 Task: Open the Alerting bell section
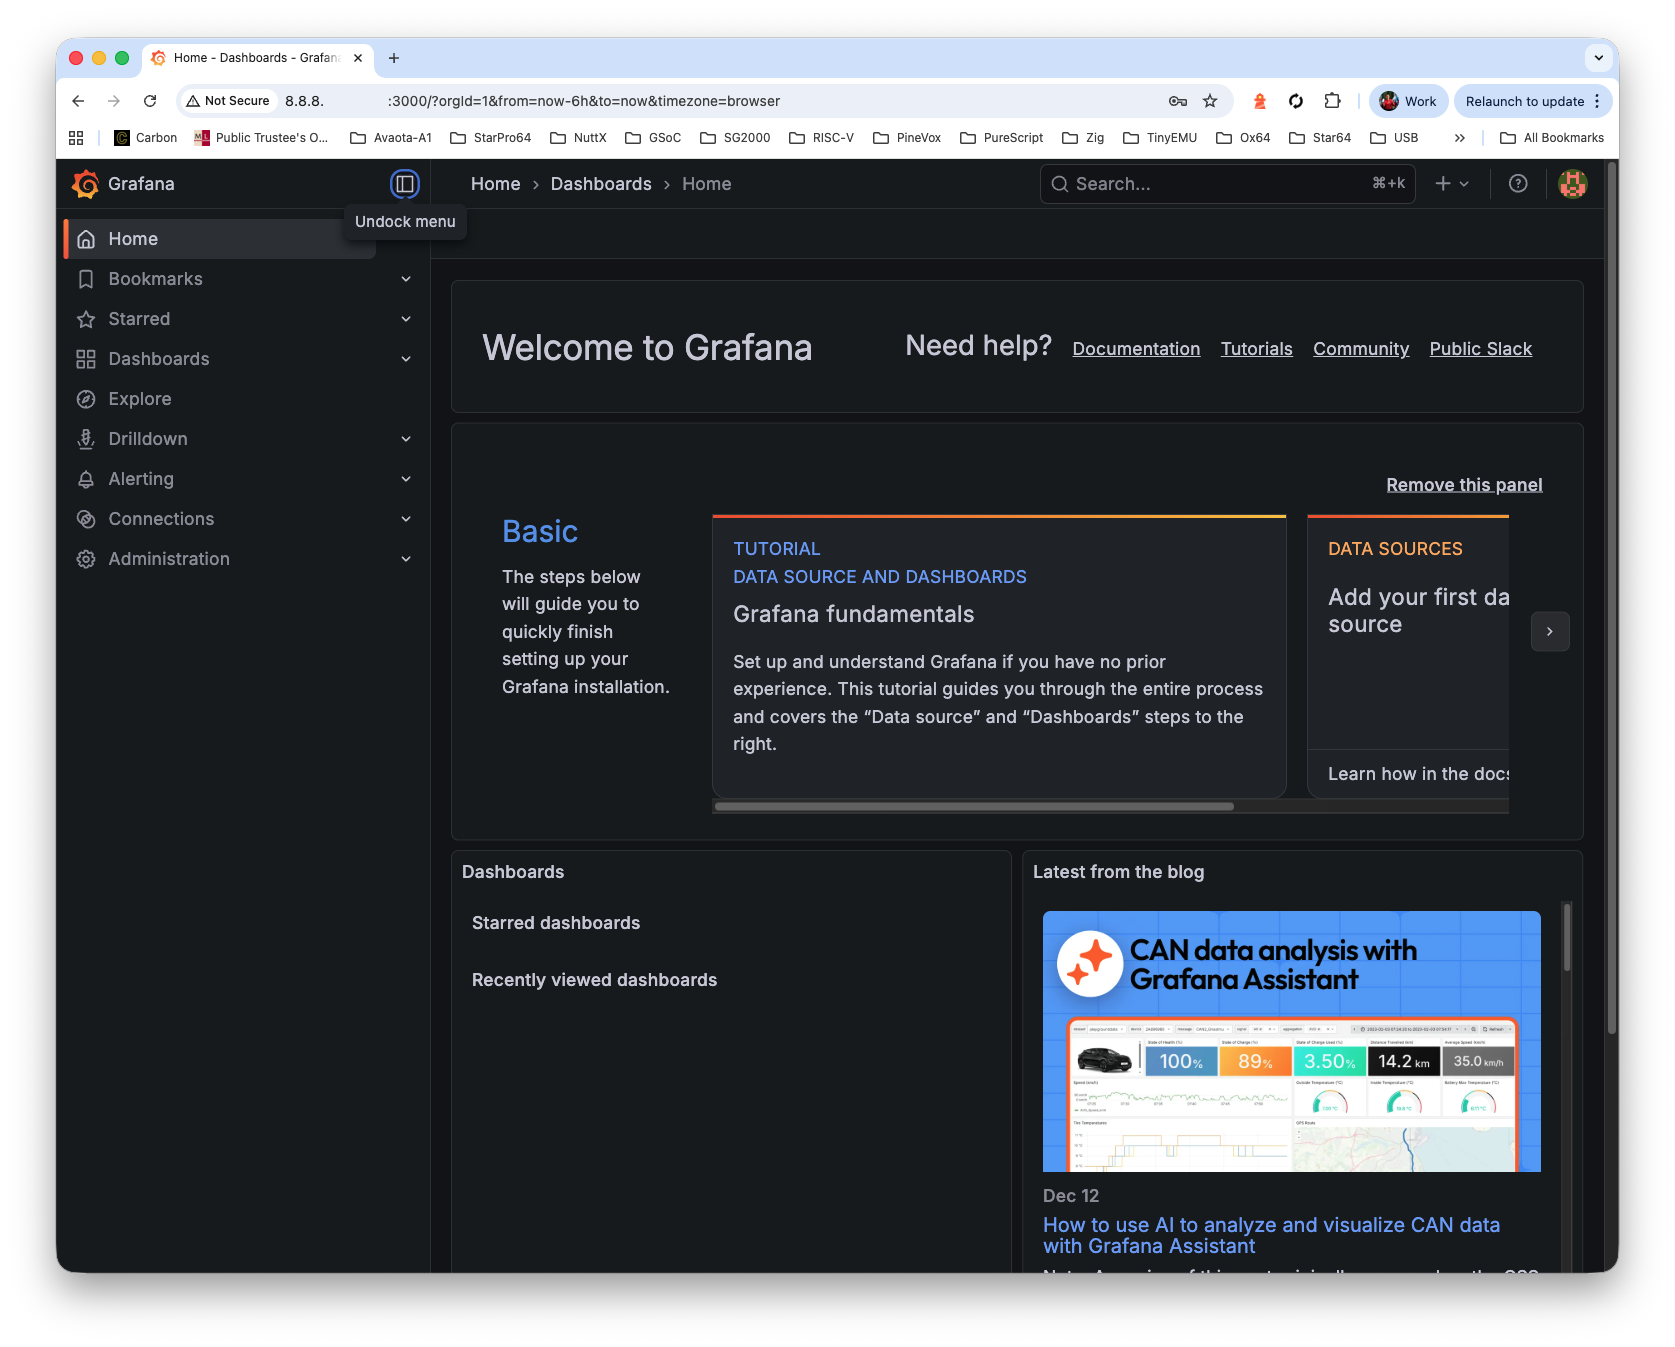coord(141,478)
